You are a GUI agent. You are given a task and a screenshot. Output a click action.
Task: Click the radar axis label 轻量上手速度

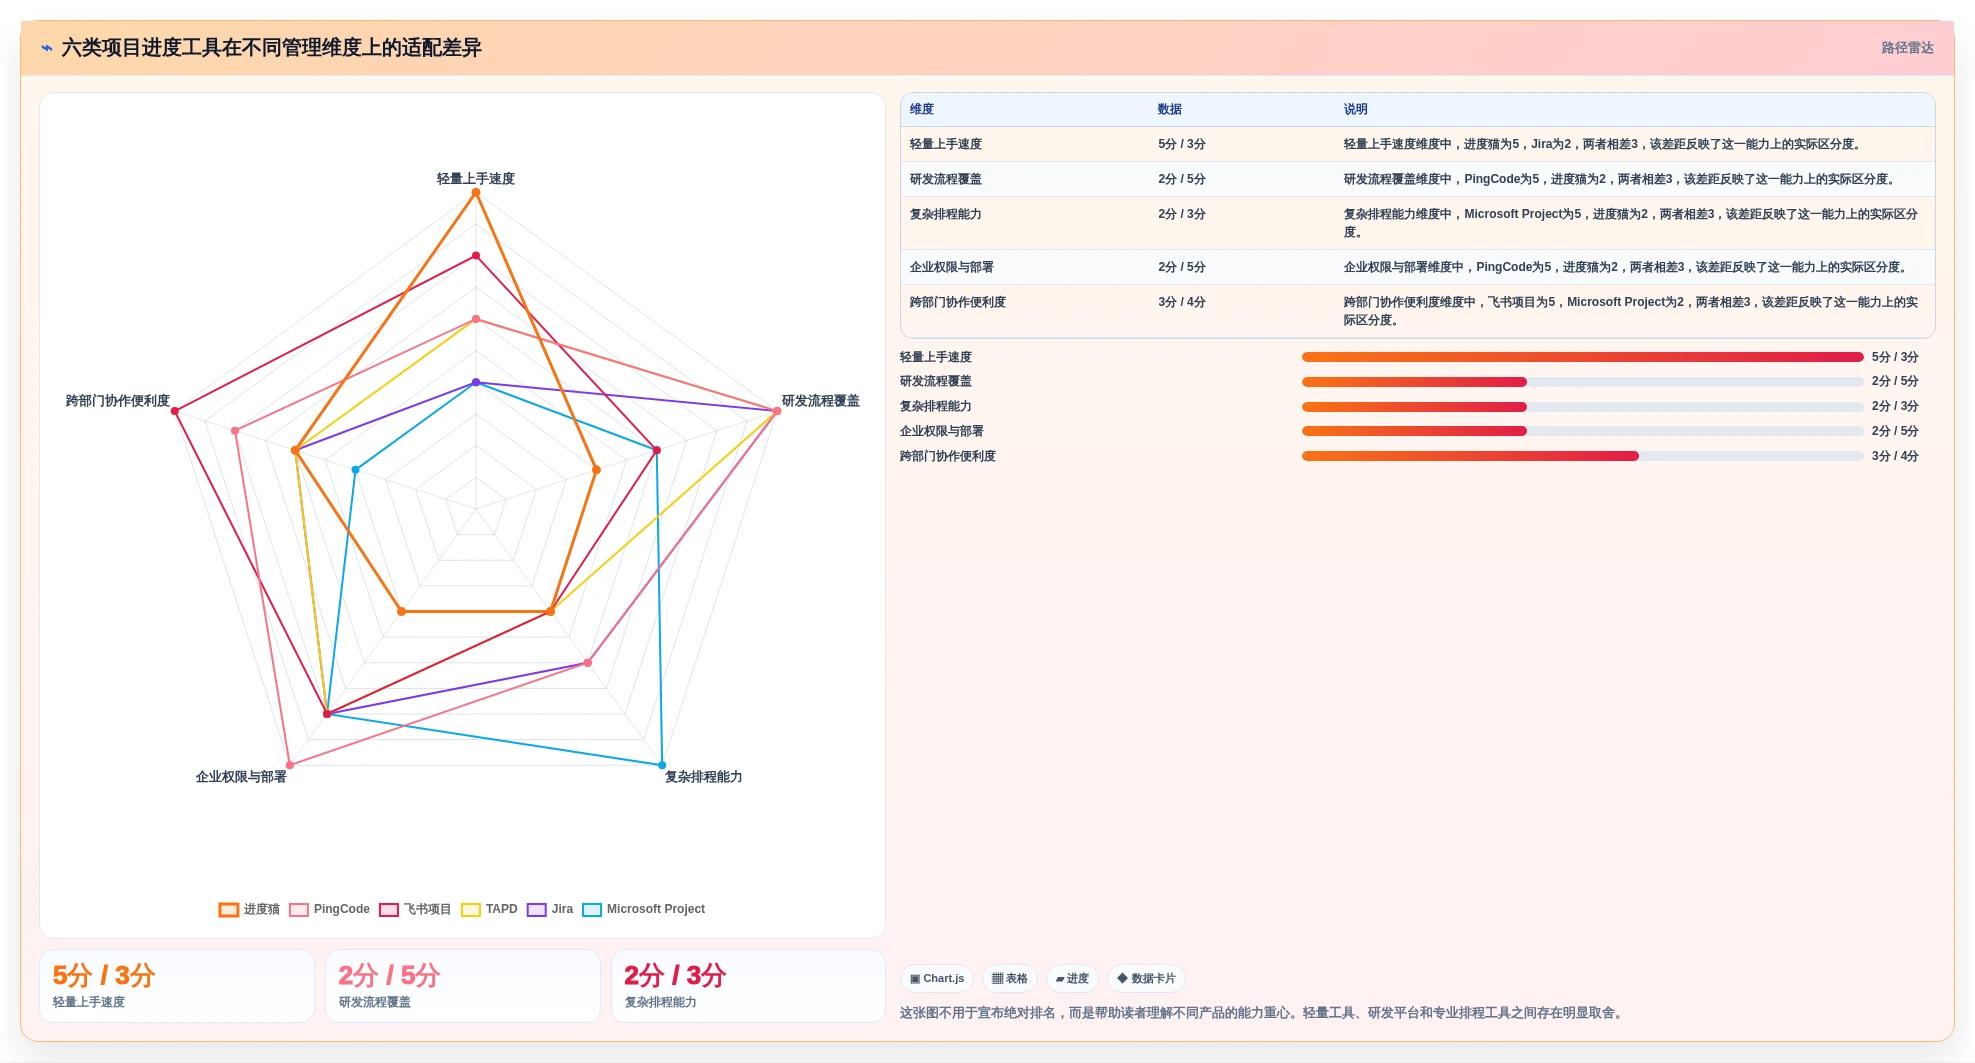coord(476,179)
